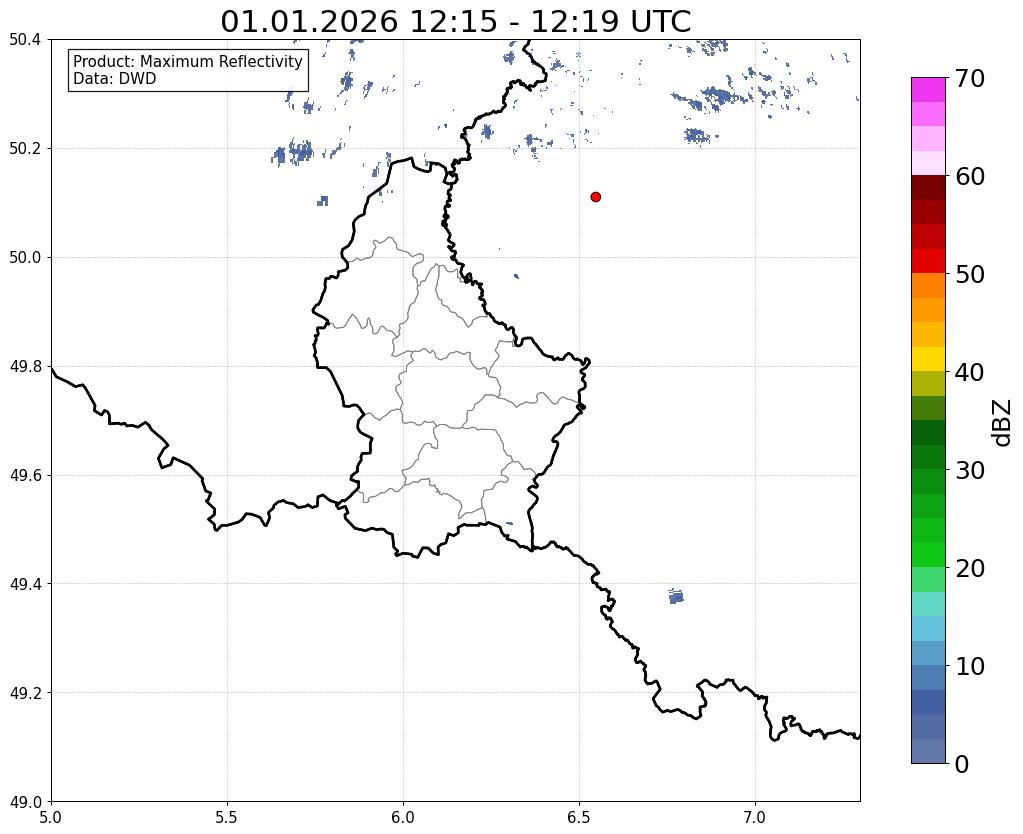Viewport: 1023px width, 834px height.
Task: Click the latitude label '49.6'
Action: point(25,475)
